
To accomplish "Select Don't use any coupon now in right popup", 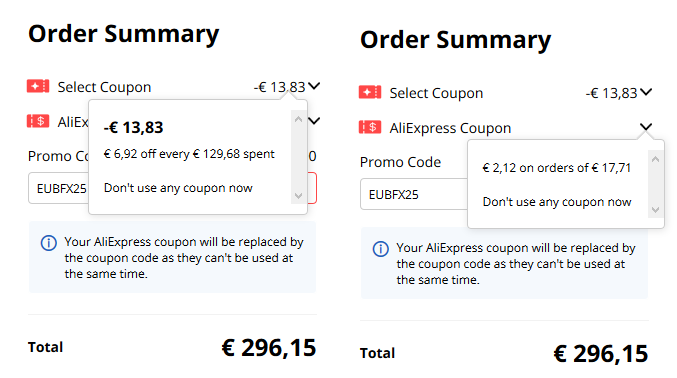I will 557,202.
